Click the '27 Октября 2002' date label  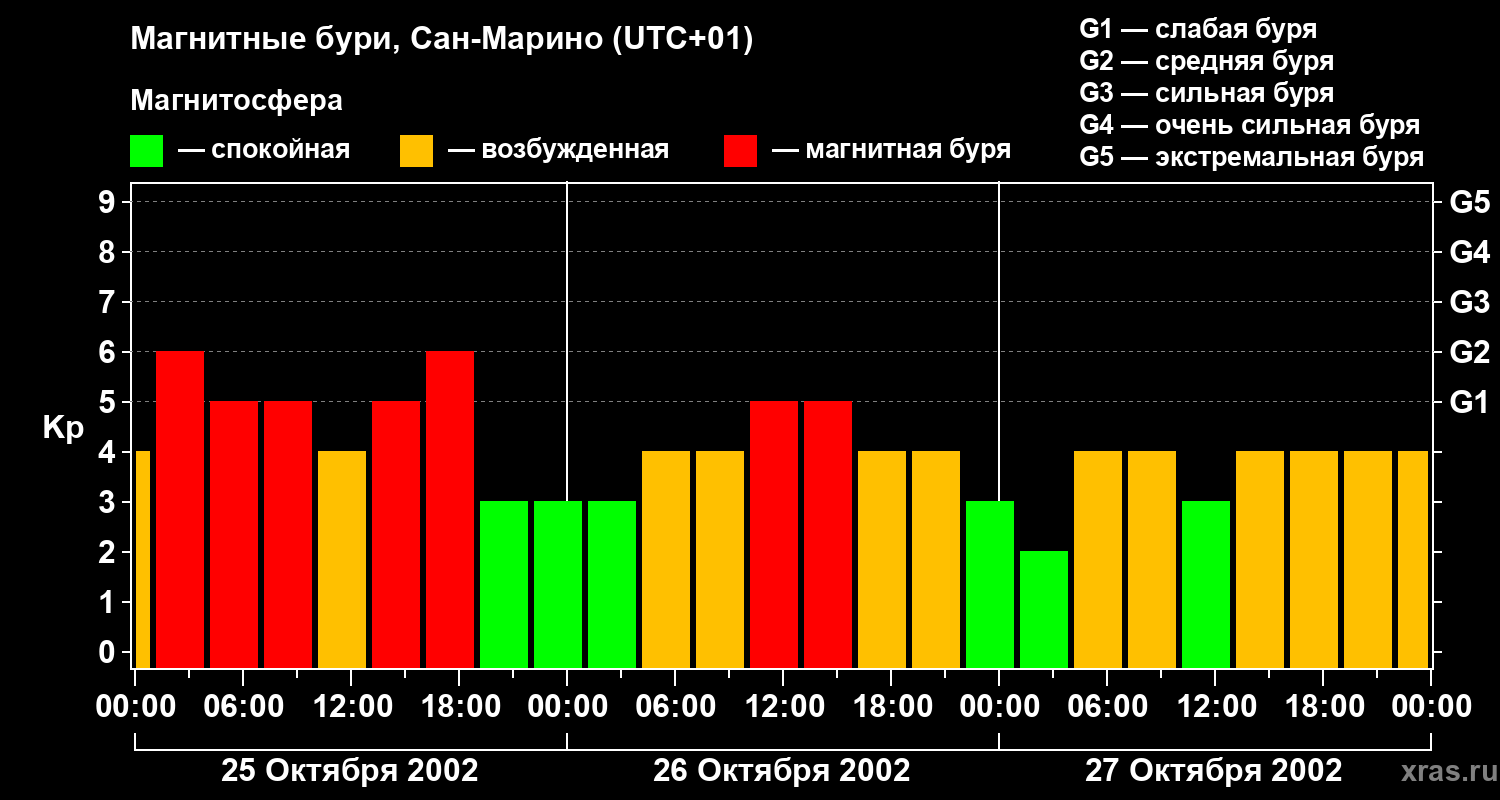point(1214,771)
